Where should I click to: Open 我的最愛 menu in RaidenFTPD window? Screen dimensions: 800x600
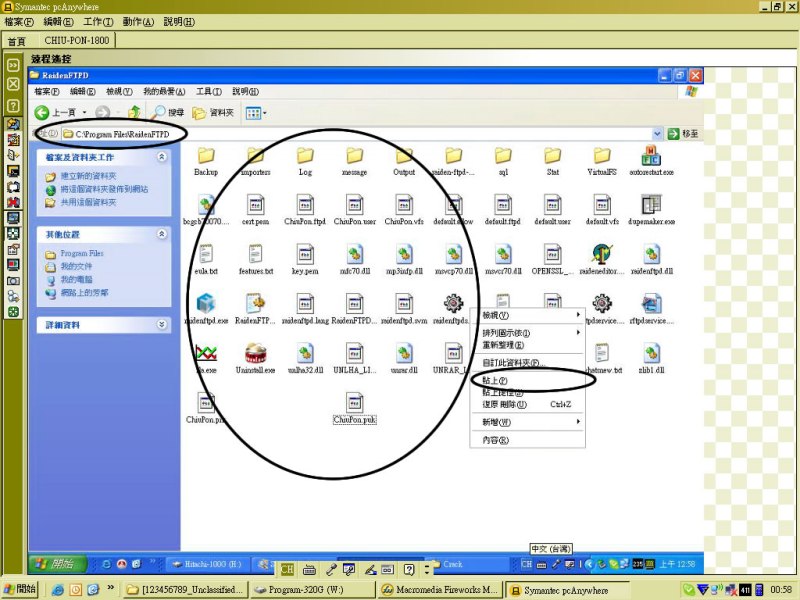164,91
